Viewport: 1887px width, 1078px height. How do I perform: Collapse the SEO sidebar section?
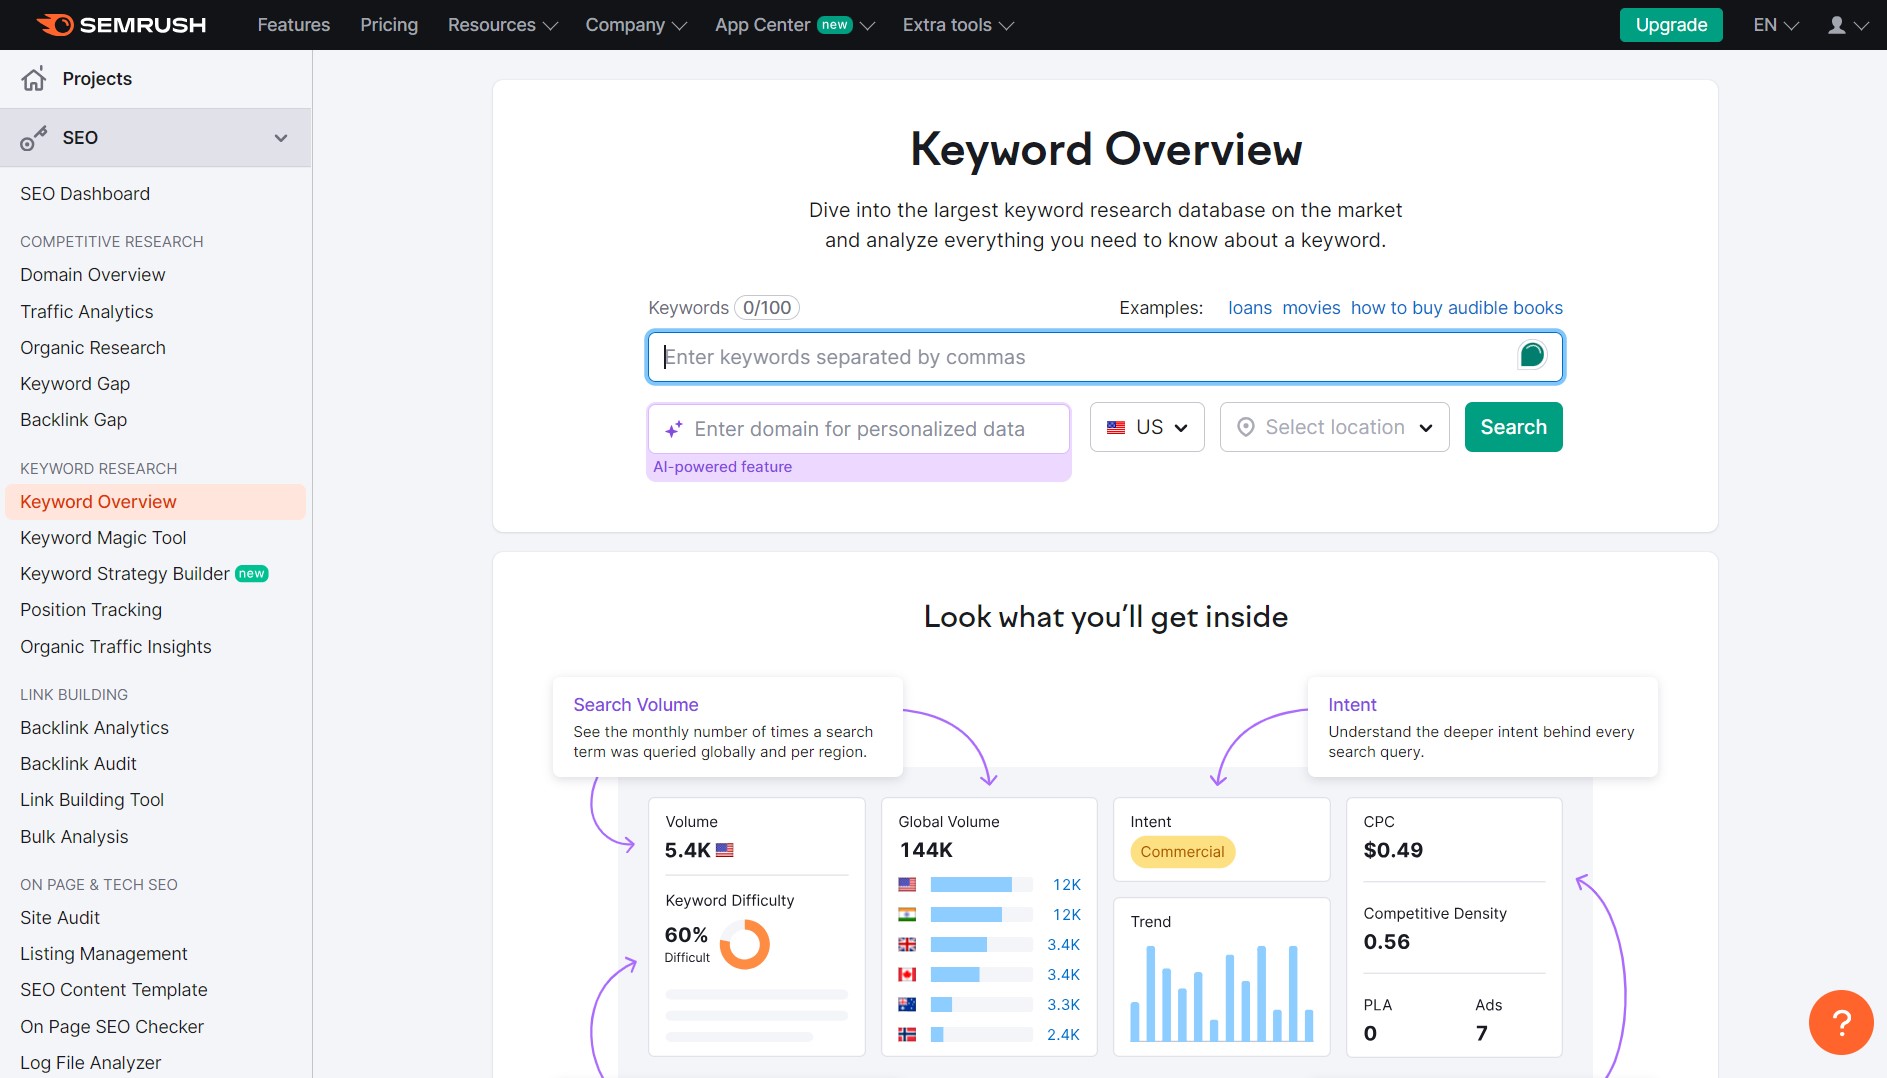pos(281,138)
